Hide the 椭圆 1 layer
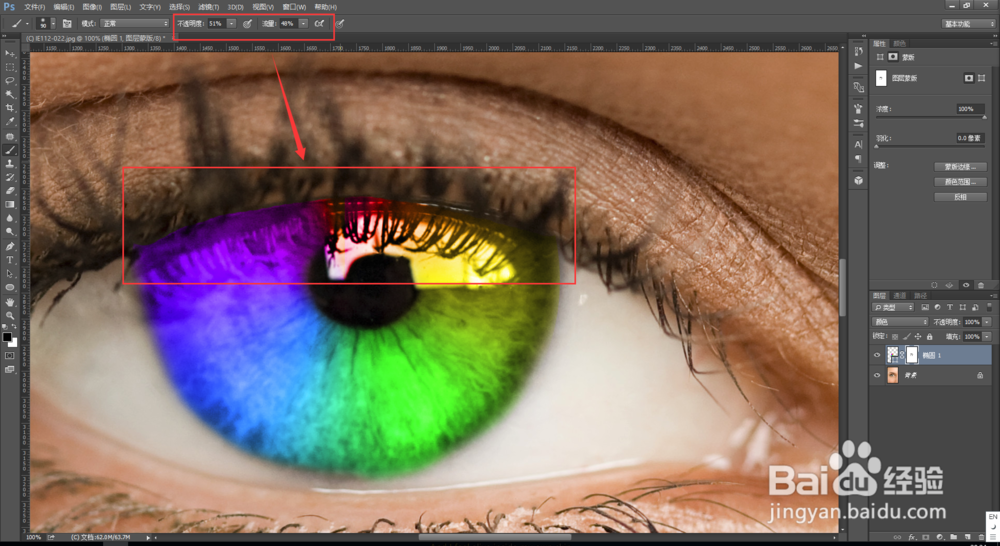Image resolution: width=1000 pixels, height=546 pixels. pyautogui.click(x=877, y=355)
